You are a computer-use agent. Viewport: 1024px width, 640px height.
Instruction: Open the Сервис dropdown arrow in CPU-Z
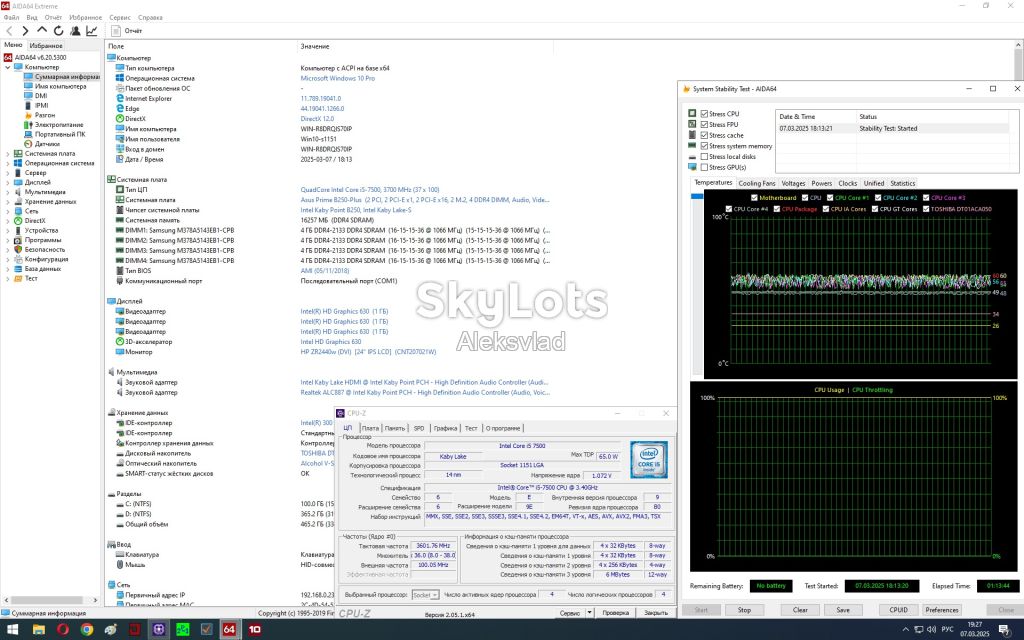click(x=589, y=613)
